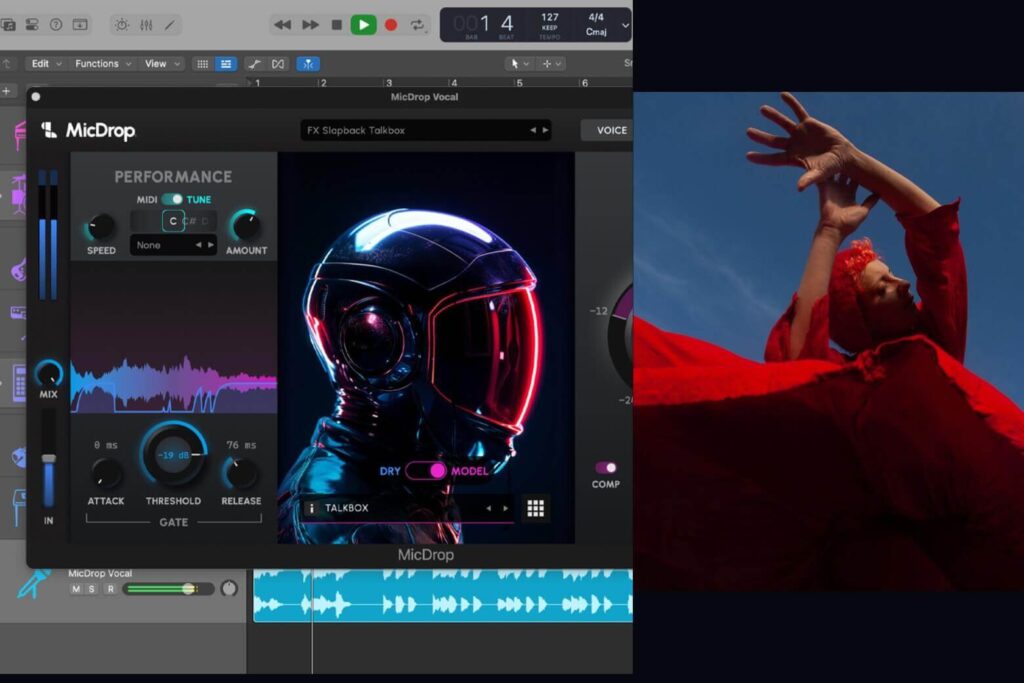Click the TALKBOX info icon
This screenshot has height=683, width=1024.
(312, 508)
